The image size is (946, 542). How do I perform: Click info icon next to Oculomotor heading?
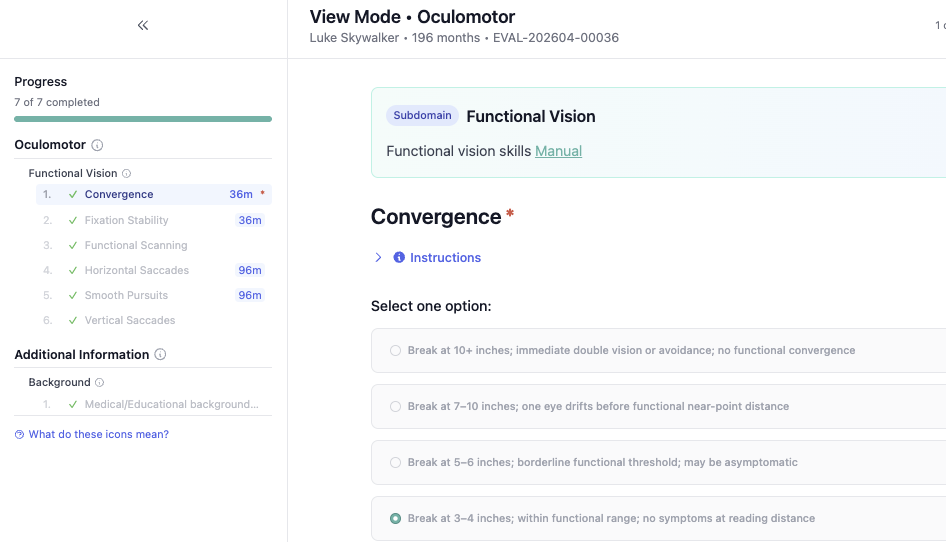97,145
